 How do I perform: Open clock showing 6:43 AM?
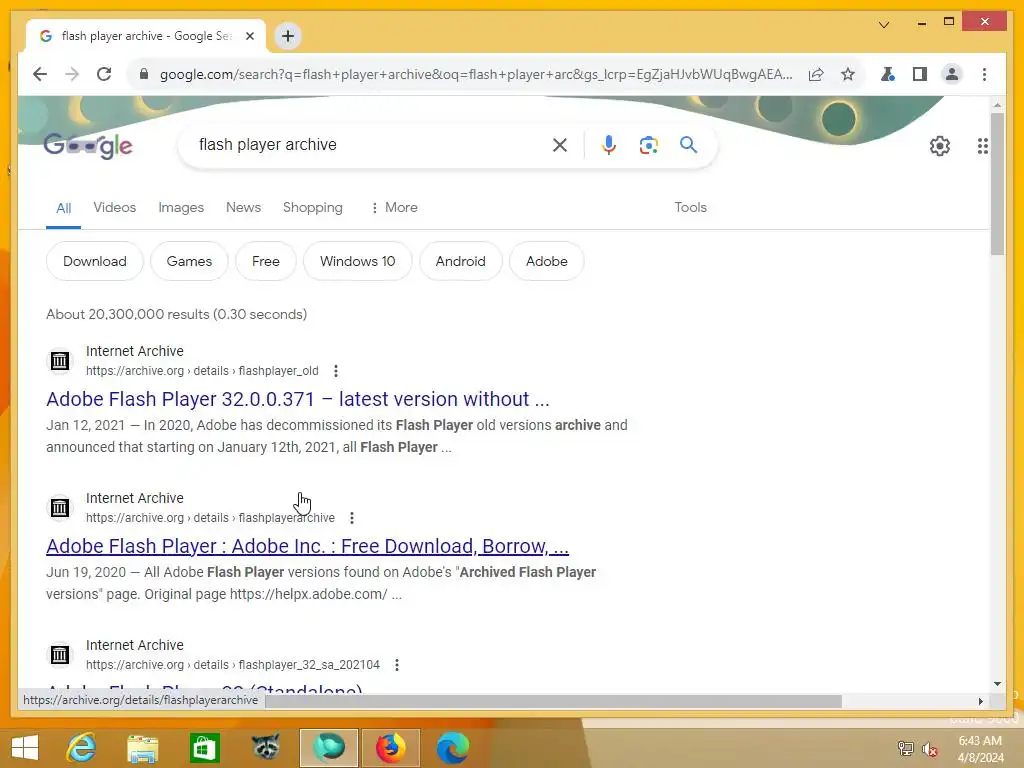pos(980,749)
